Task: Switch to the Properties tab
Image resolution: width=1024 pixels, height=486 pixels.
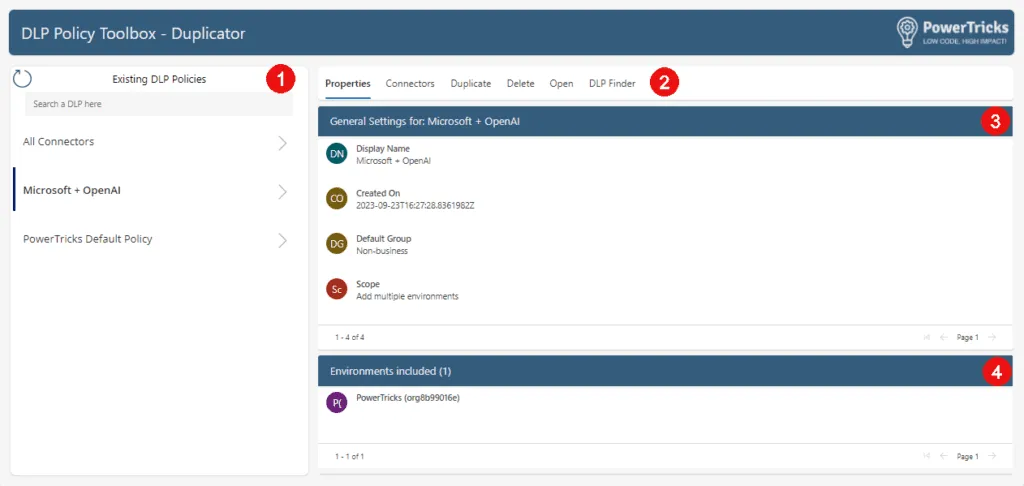Action: [348, 84]
